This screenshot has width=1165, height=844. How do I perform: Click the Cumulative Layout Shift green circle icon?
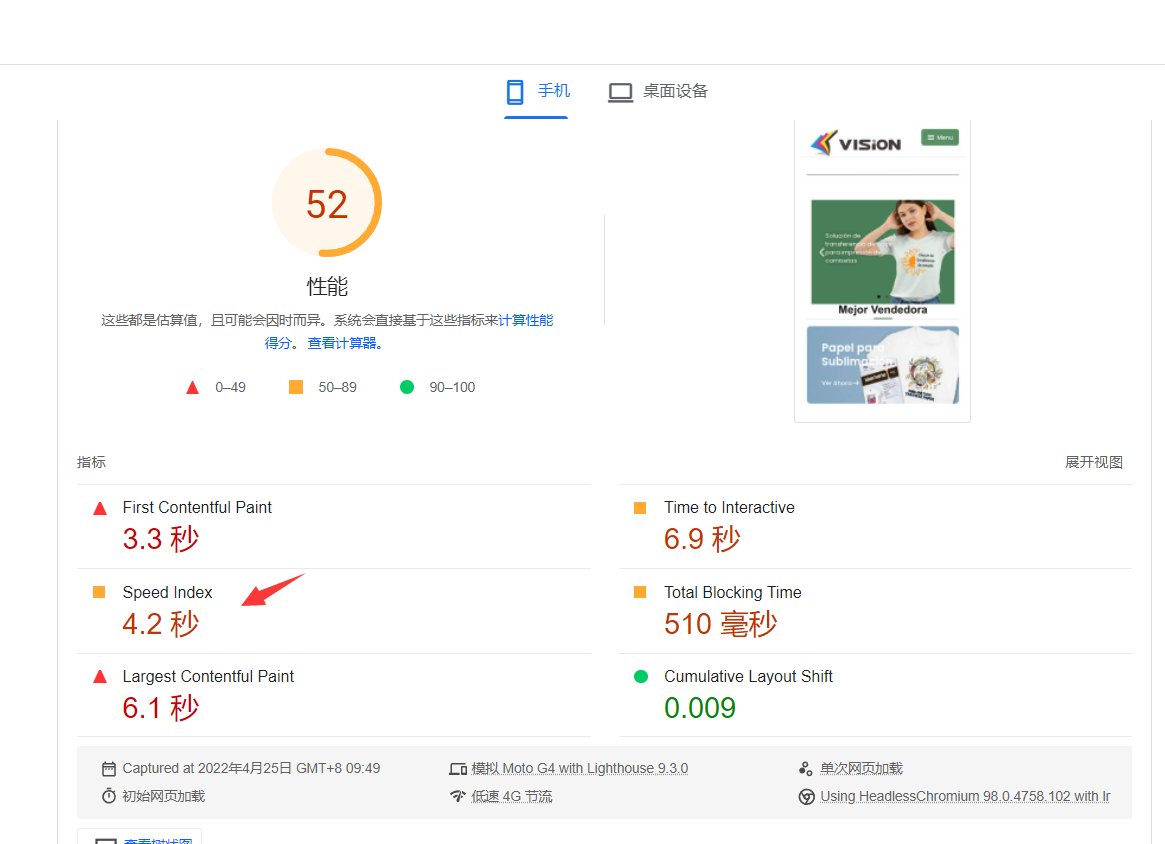pyautogui.click(x=640, y=676)
